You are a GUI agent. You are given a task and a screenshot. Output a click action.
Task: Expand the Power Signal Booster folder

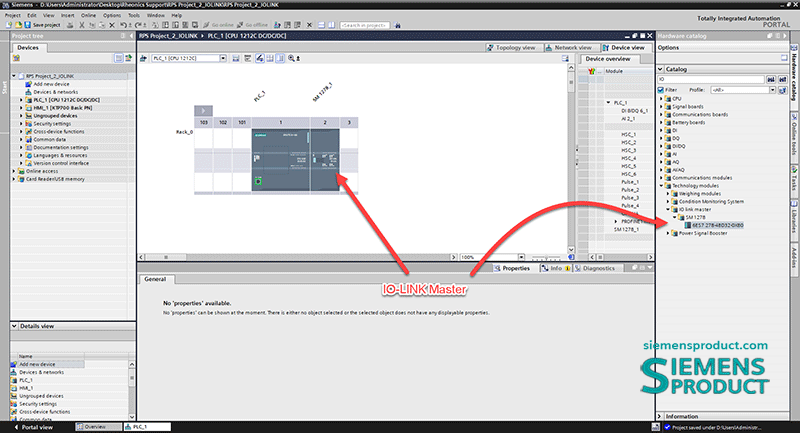pyautogui.click(x=668, y=233)
